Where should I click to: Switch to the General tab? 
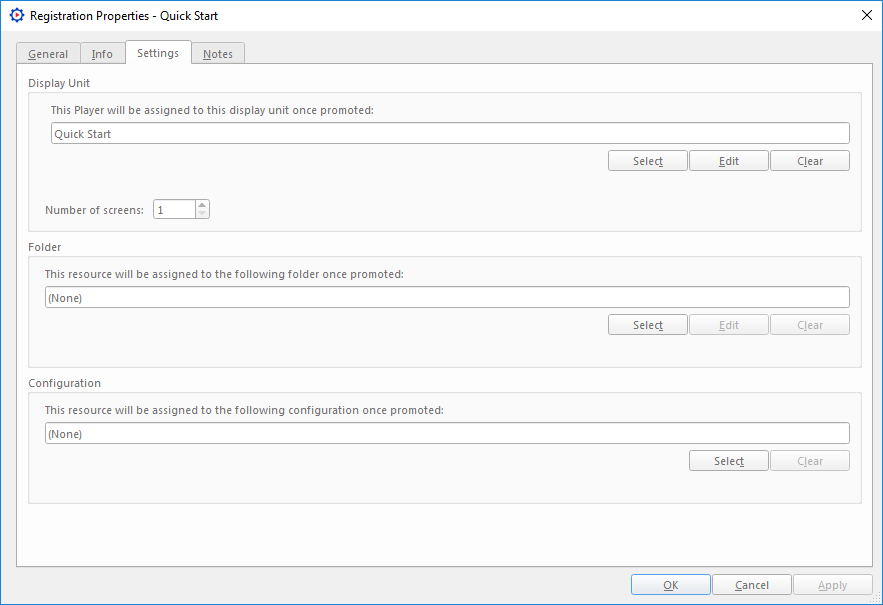(48, 54)
